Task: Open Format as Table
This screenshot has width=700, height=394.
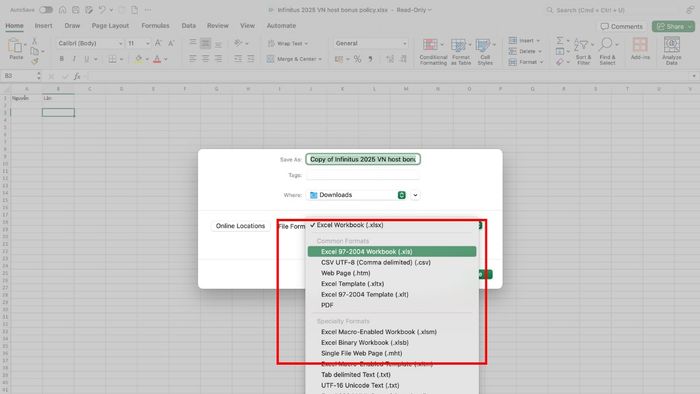Action: pos(461,52)
